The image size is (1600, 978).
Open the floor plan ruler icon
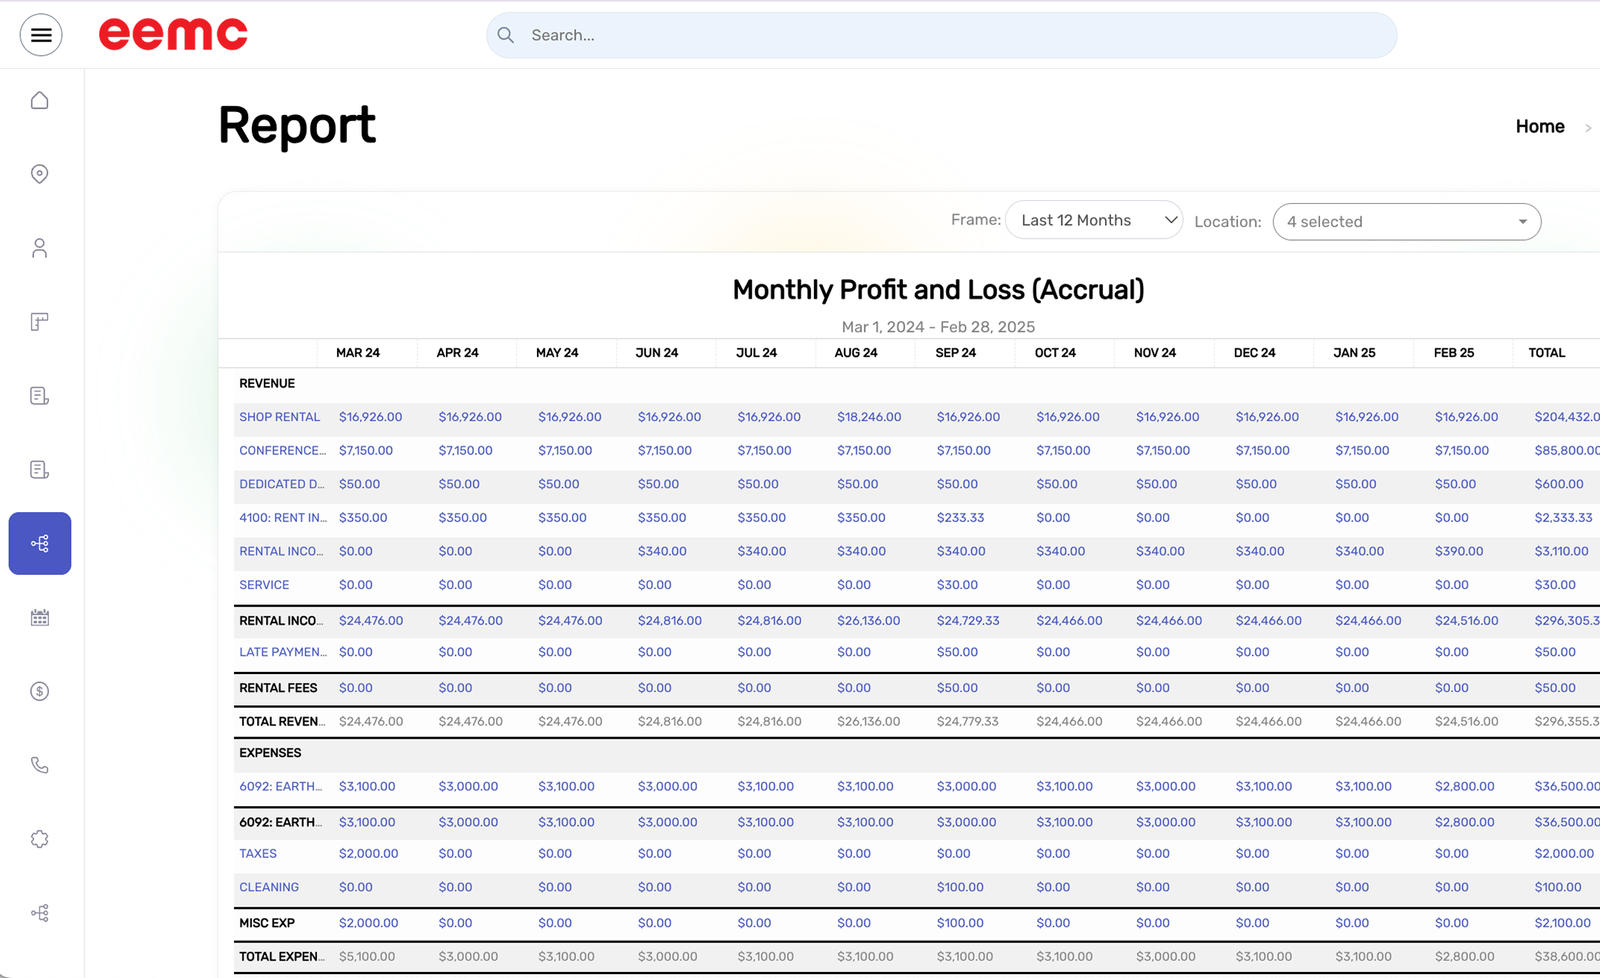[40, 322]
